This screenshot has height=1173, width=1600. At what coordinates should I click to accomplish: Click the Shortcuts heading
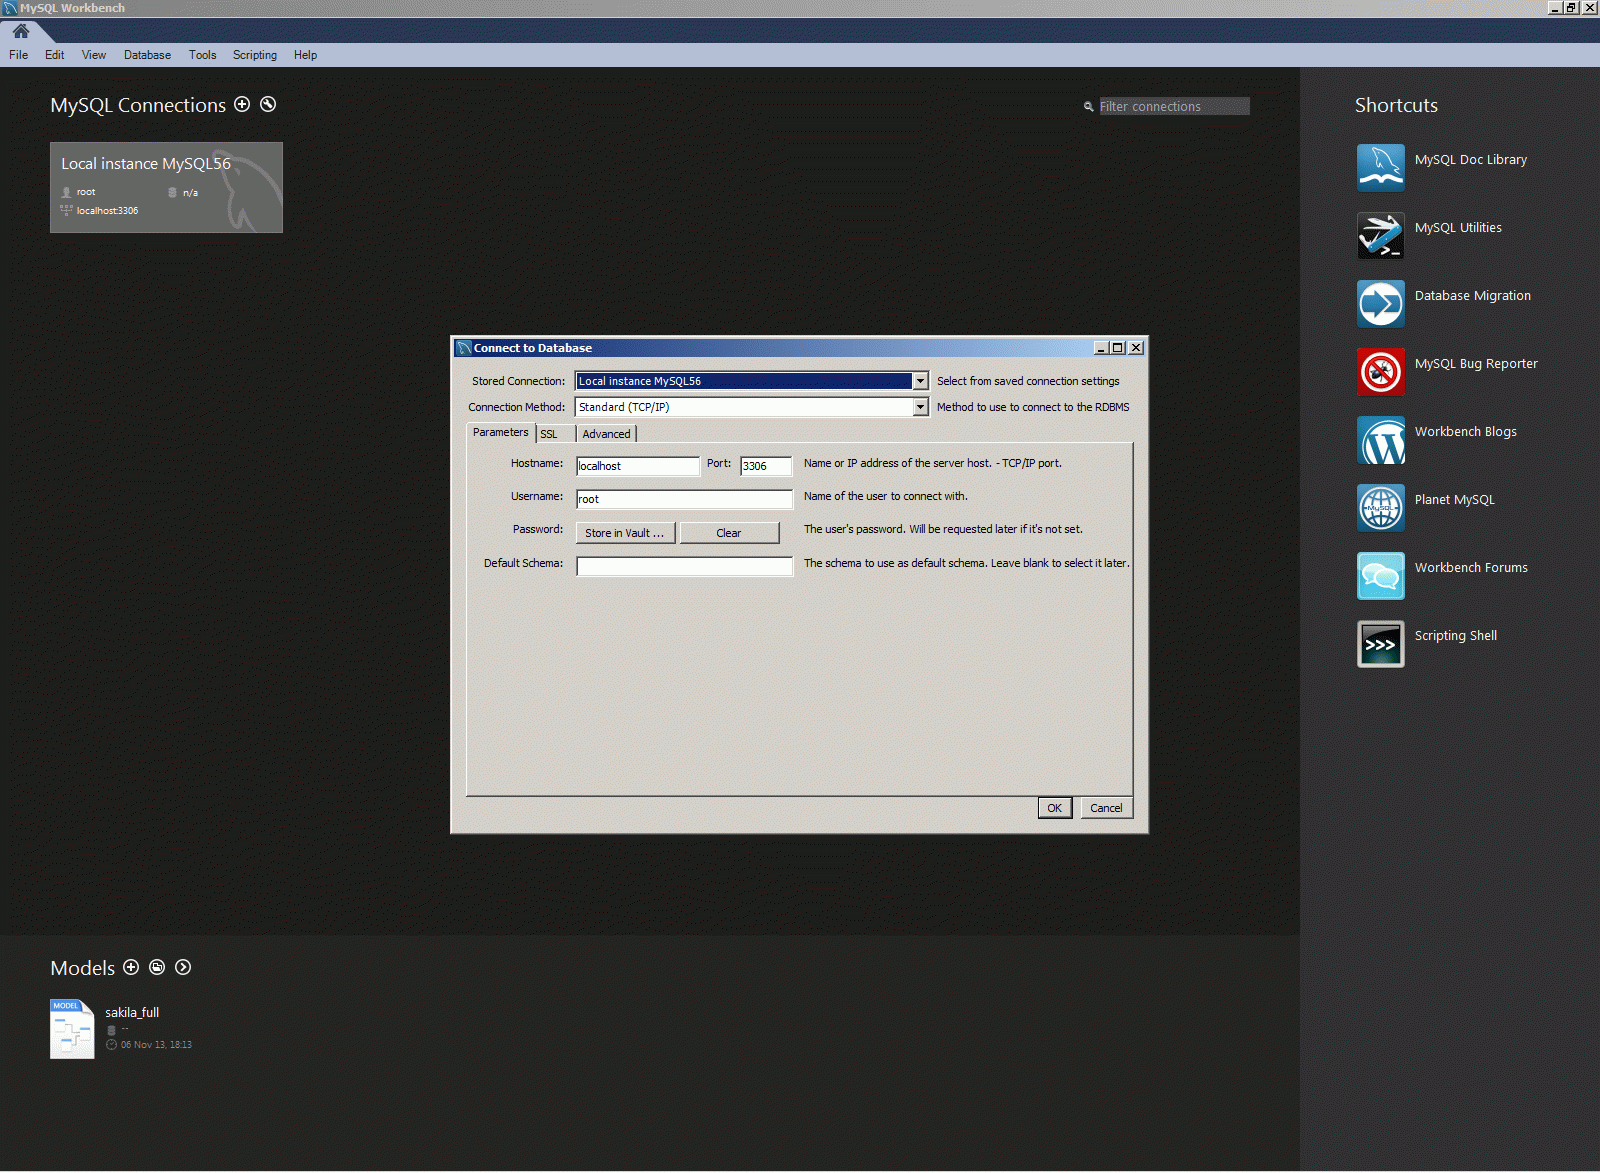(1396, 105)
